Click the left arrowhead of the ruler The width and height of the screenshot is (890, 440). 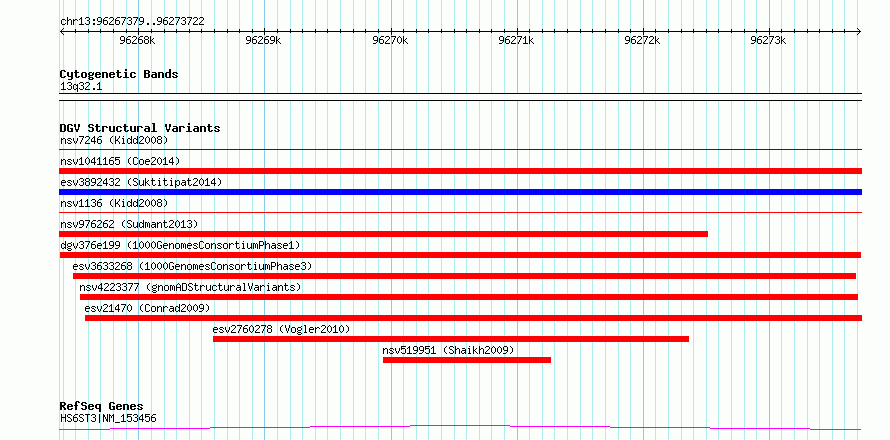click(62, 31)
